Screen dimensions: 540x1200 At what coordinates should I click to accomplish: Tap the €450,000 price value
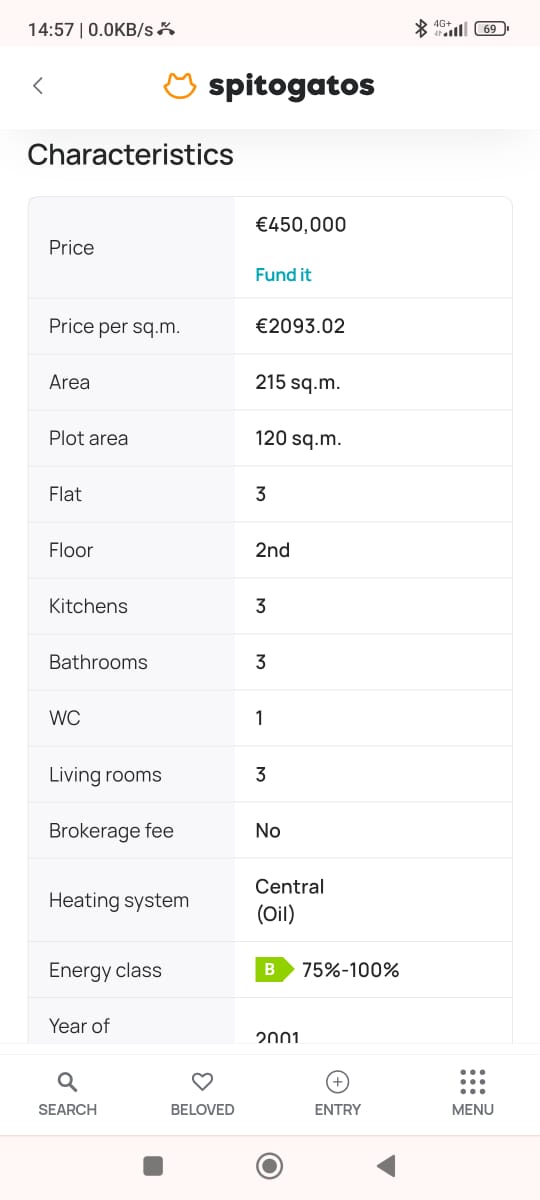point(301,224)
